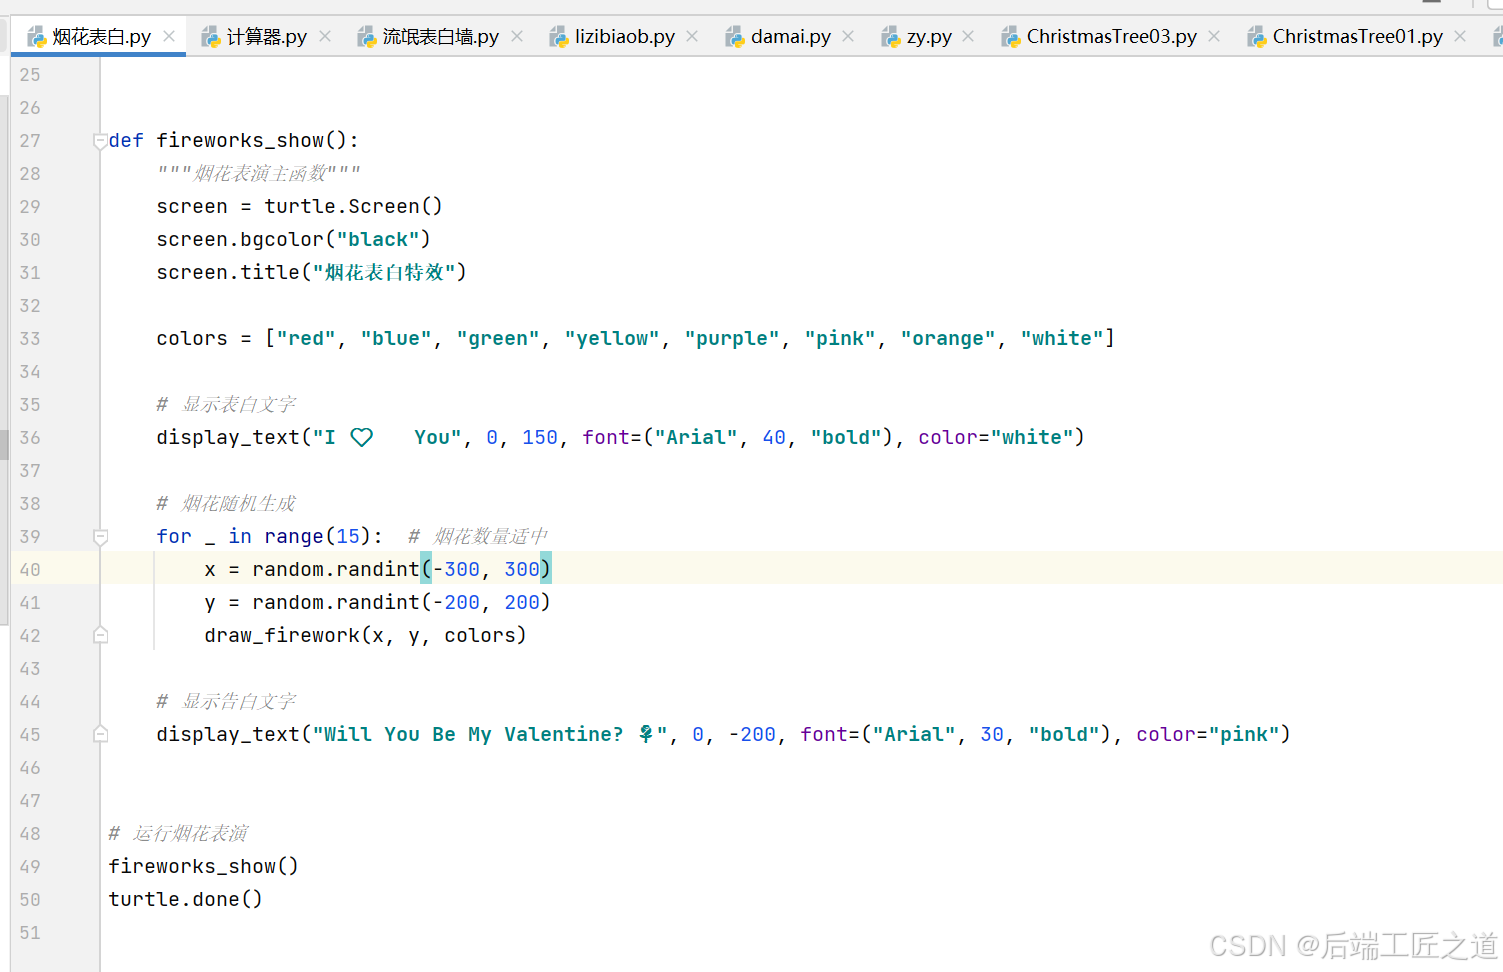Click the "烟花表白特效" title string
Image resolution: width=1503 pixels, height=972 pixels.
click(384, 273)
